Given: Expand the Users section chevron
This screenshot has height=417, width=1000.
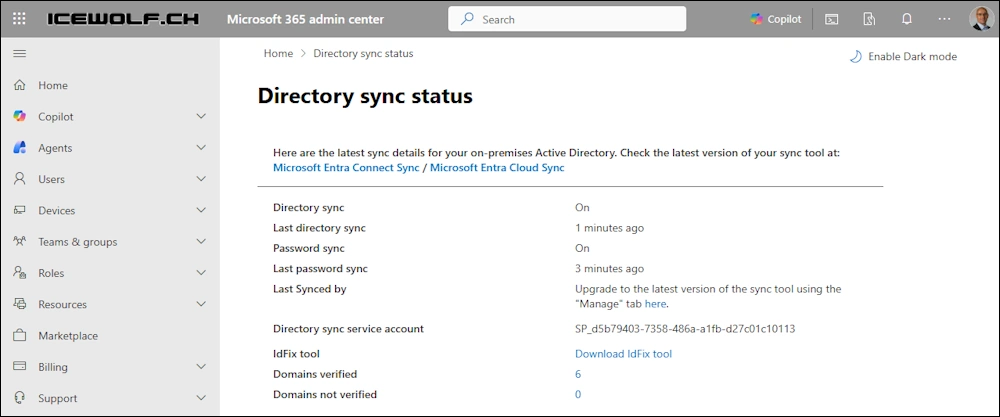Looking at the screenshot, I should [201, 179].
